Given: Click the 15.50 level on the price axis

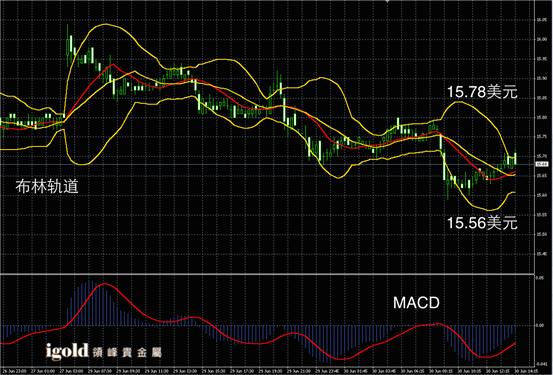Looking at the screenshot, I should (x=541, y=234).
